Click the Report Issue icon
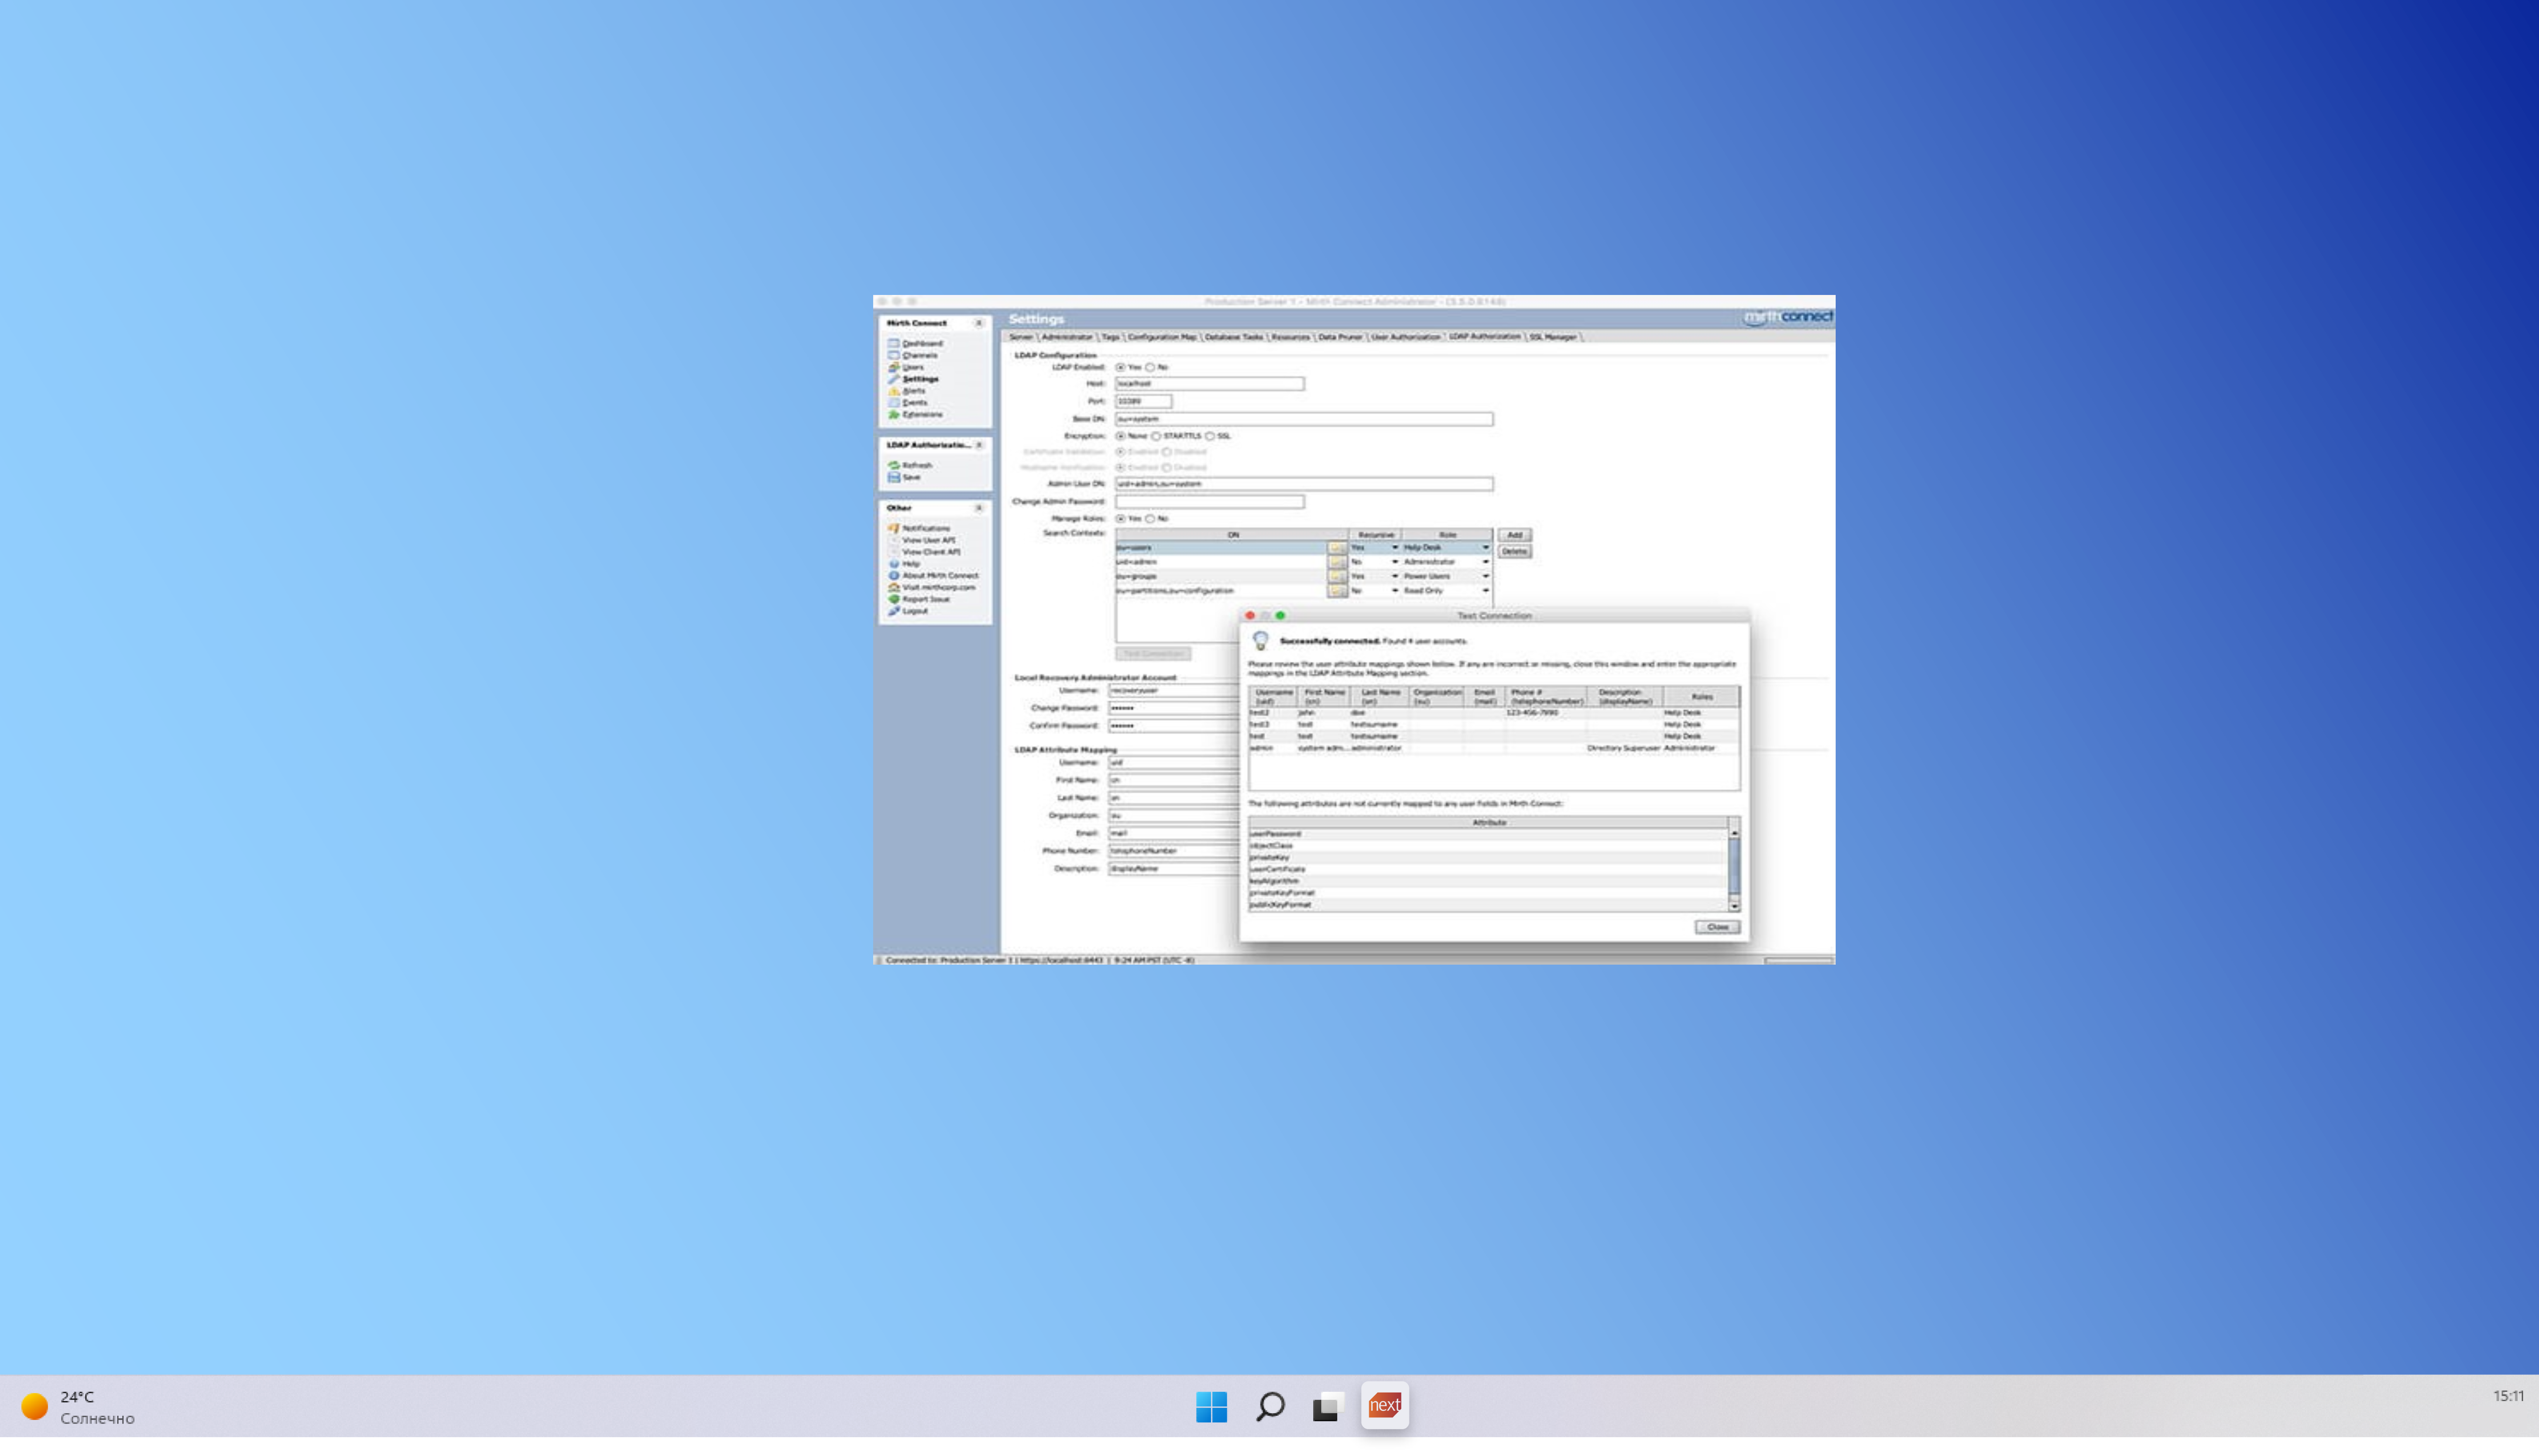The width and height of the screenshot is (2539, 1456). (x=893, y=599)
